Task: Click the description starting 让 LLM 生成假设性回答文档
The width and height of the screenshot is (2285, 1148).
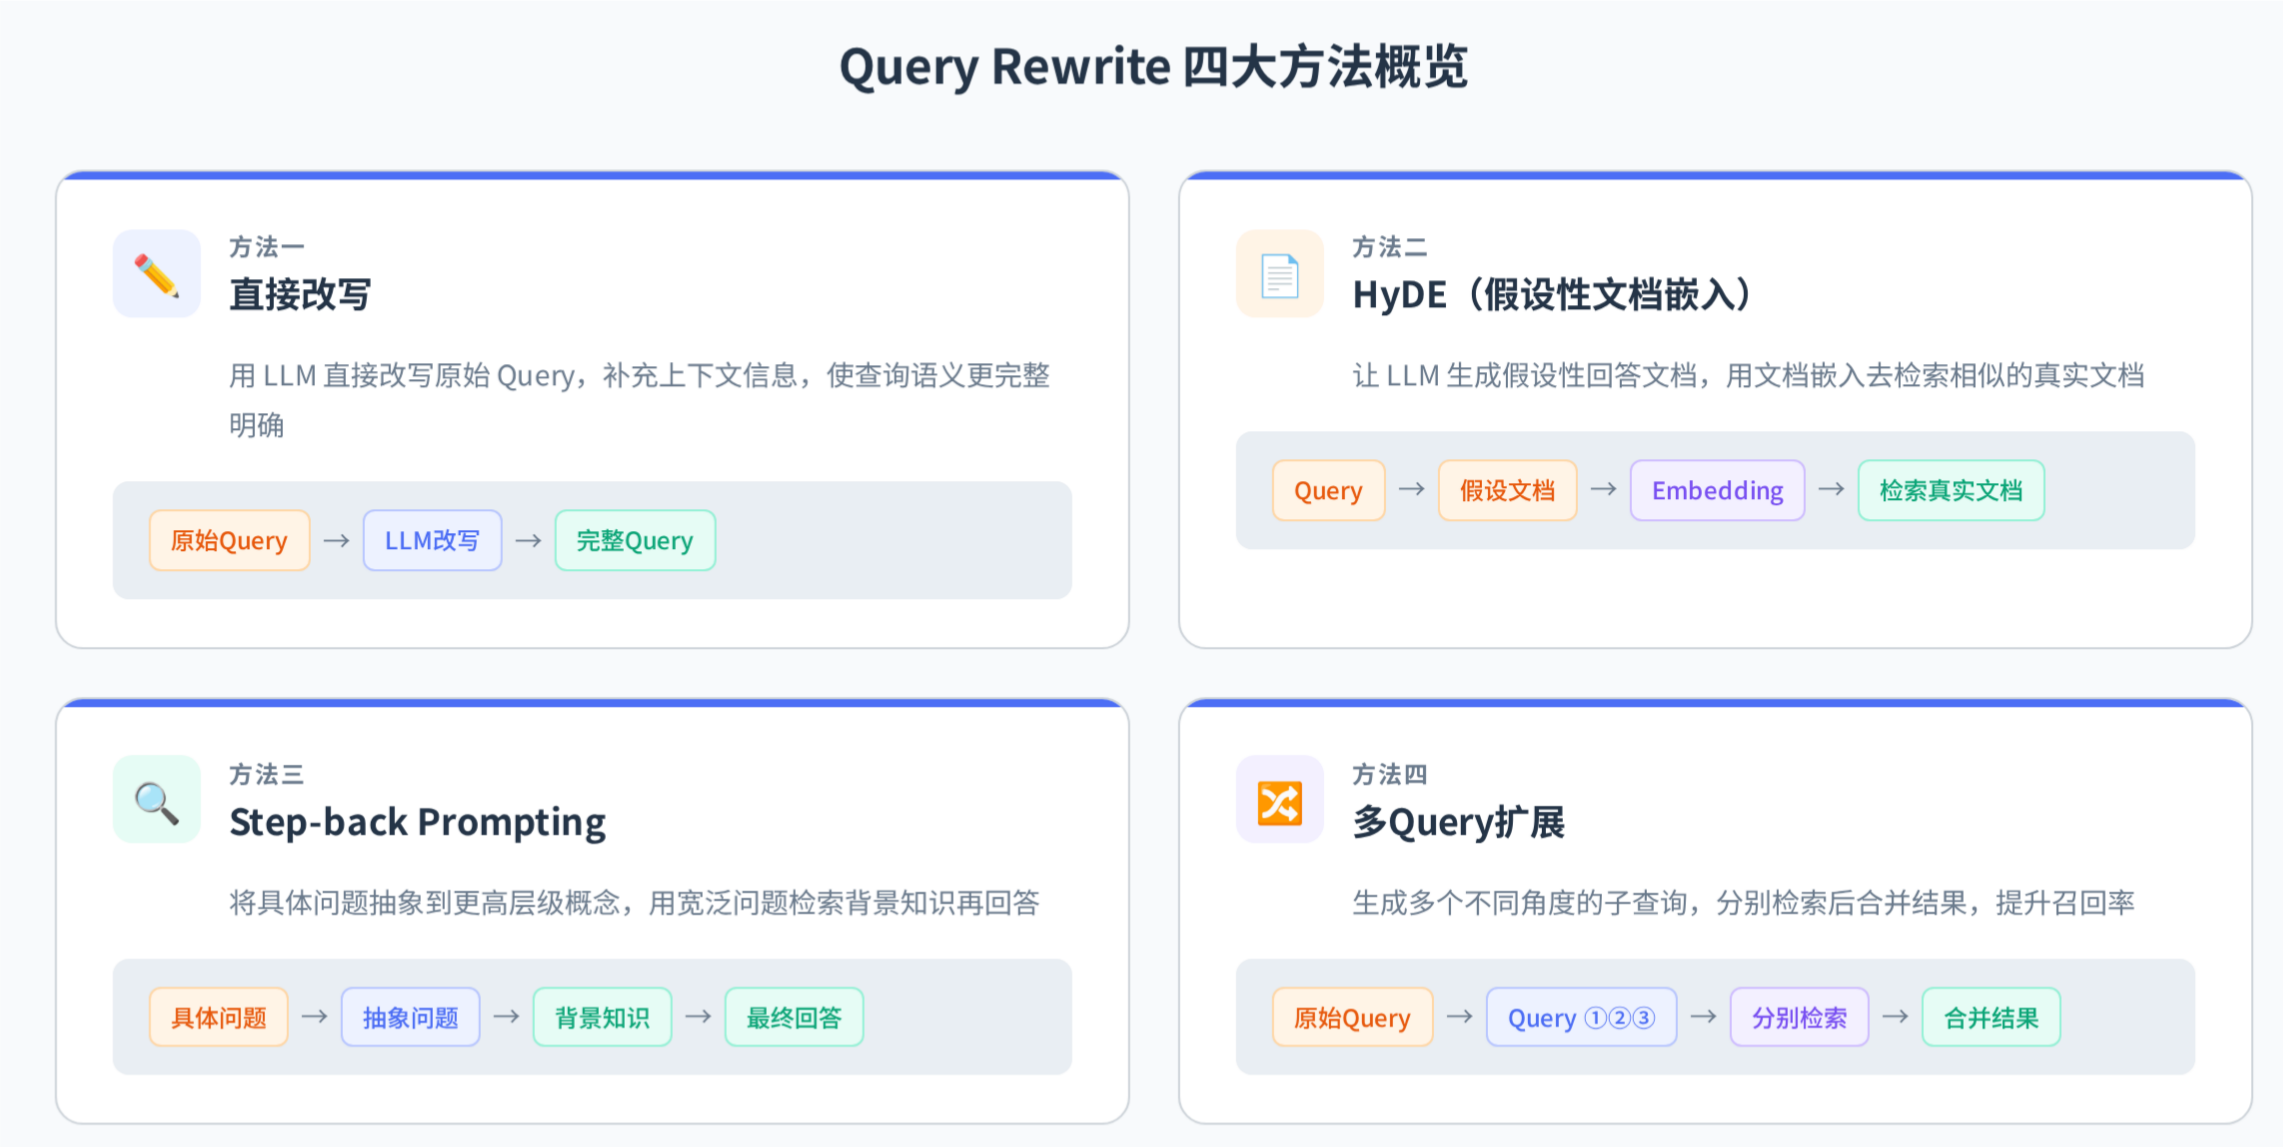Action: click(1748, 376)
